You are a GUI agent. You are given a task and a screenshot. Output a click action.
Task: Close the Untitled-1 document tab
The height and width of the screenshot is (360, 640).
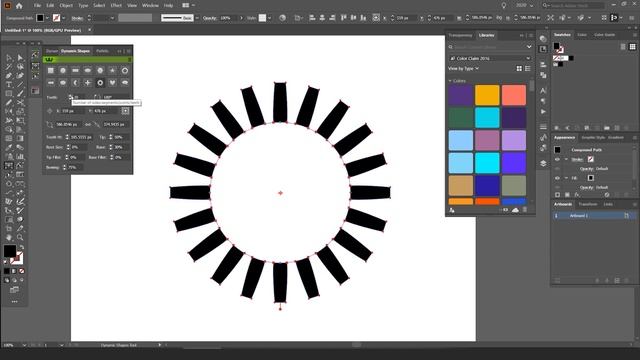[89, 30]
